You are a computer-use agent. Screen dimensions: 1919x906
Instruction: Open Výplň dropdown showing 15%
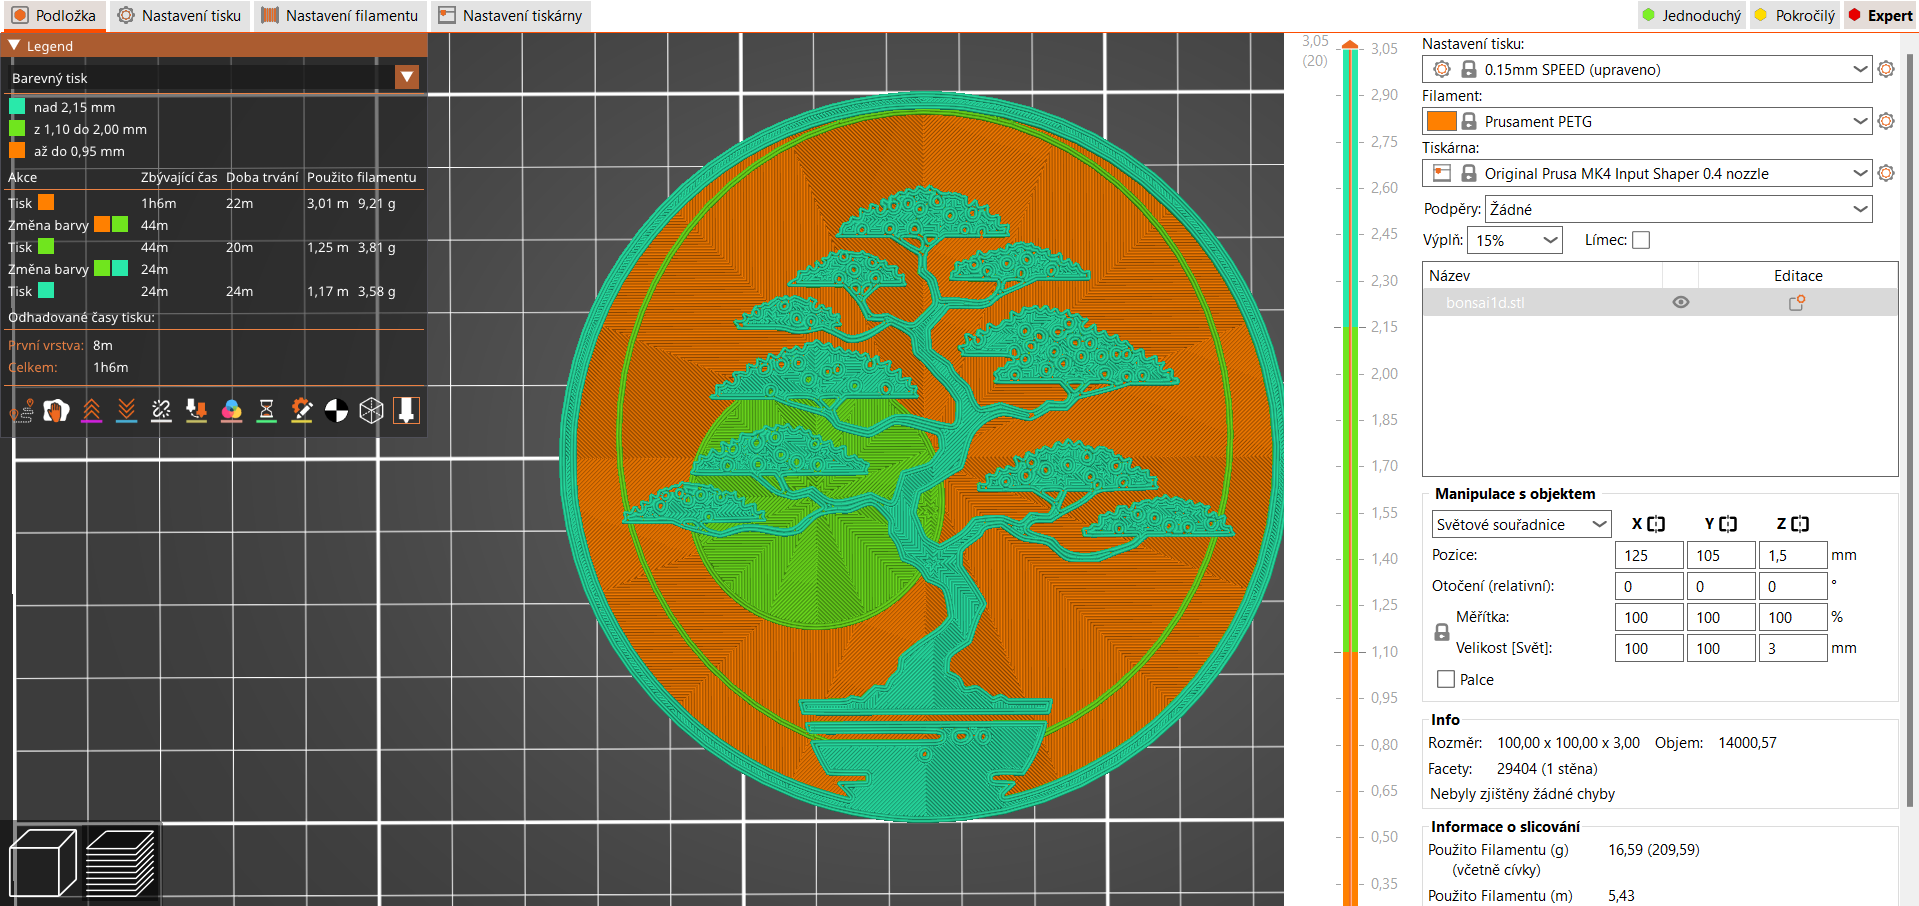pos(1515,240)
